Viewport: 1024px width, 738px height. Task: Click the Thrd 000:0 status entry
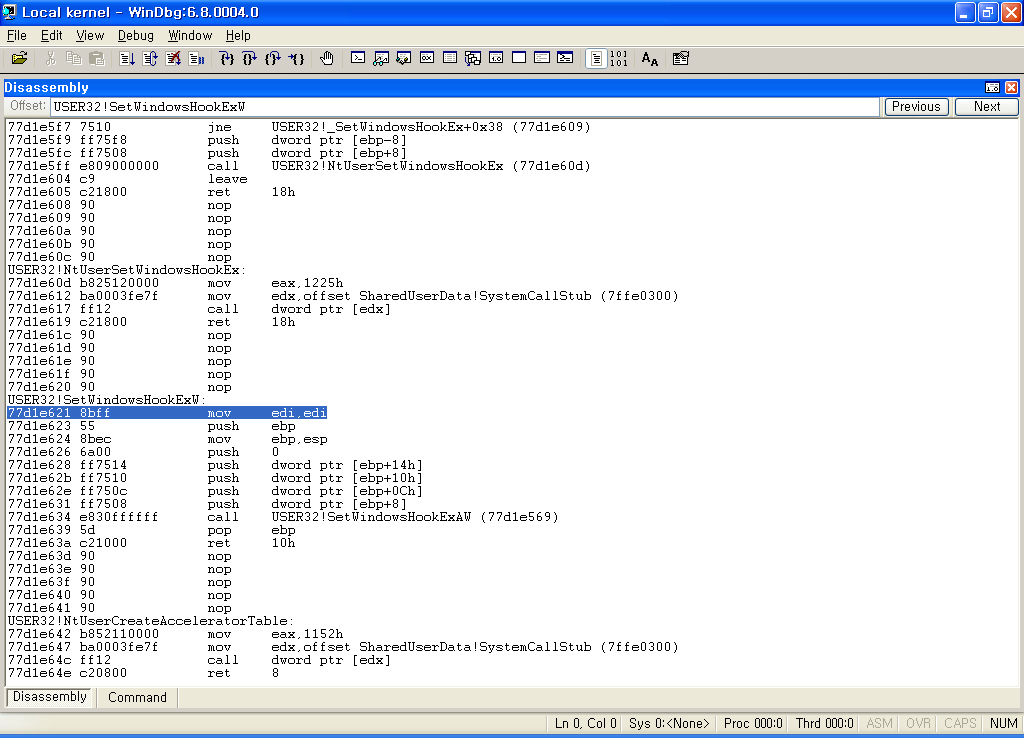(824, 723)
